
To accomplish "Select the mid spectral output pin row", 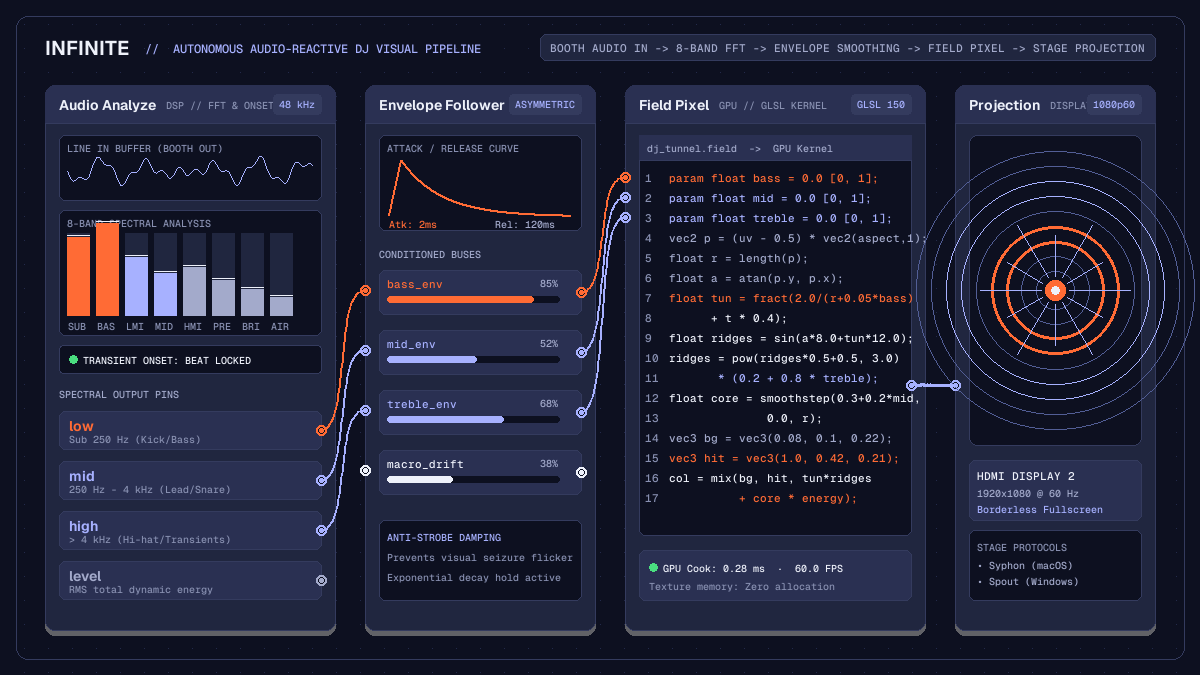I will (x=190, y=480).
